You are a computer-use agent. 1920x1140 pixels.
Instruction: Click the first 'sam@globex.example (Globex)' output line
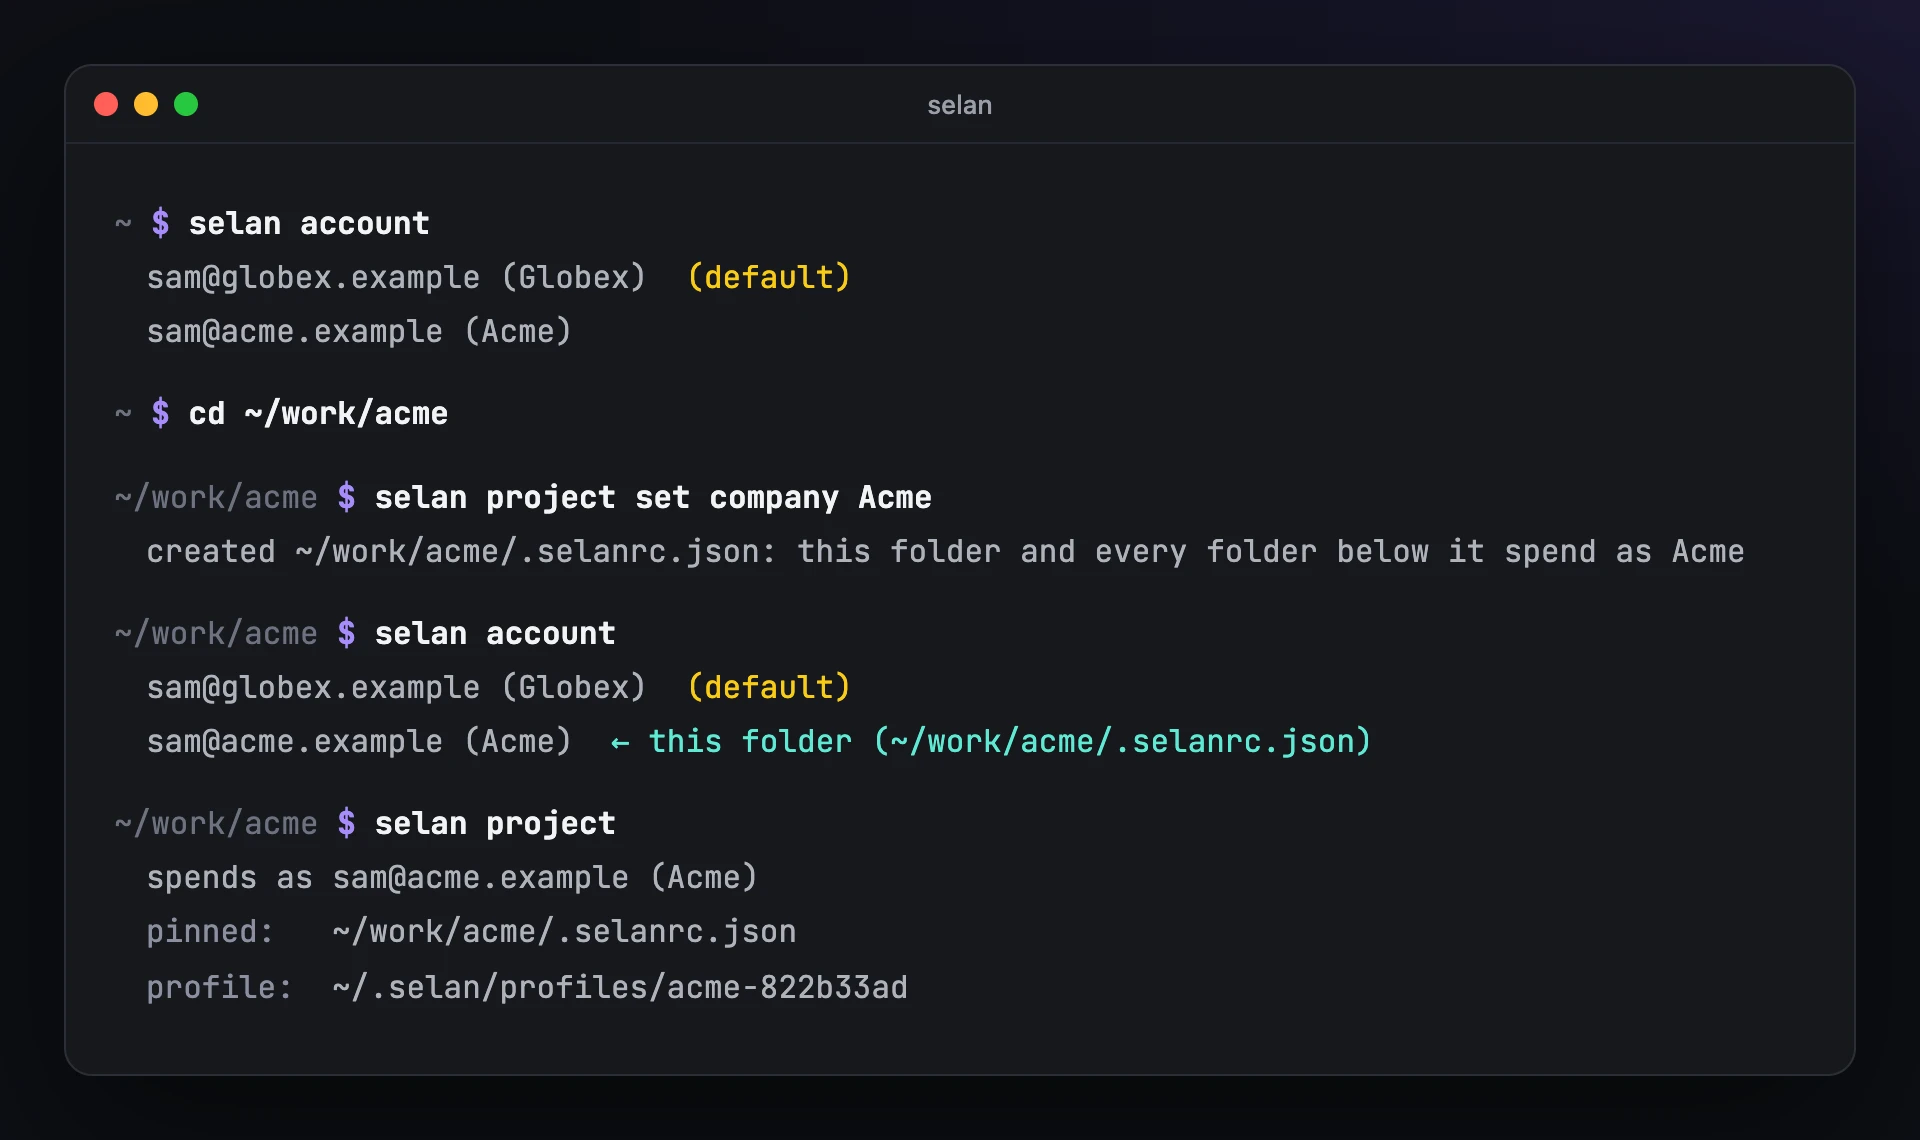[397, 277]
